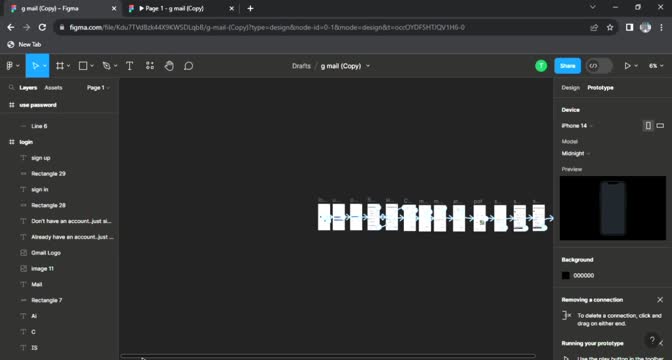This screenshot has height=360, width=672.
Task: Set device orientation to portrait
Action: tap(648, 126)
